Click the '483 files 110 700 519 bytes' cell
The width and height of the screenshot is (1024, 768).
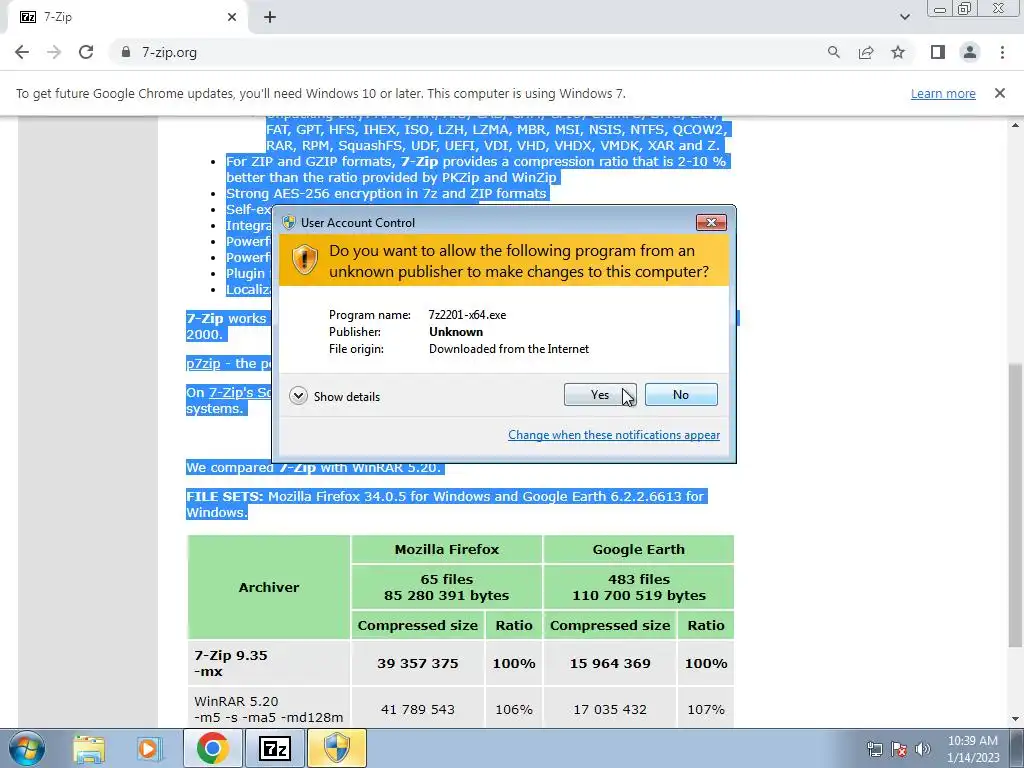pos(639,587)
